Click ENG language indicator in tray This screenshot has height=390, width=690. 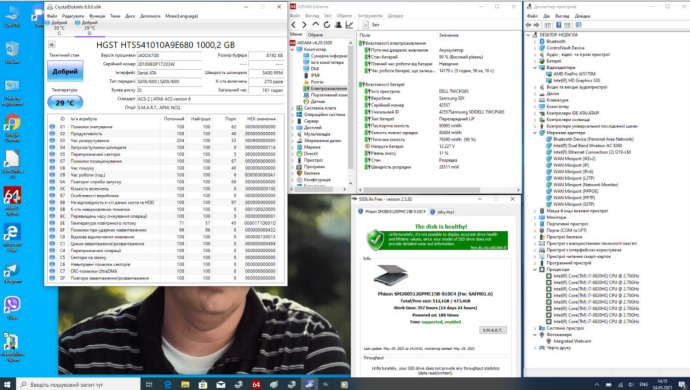click(643, 385)
